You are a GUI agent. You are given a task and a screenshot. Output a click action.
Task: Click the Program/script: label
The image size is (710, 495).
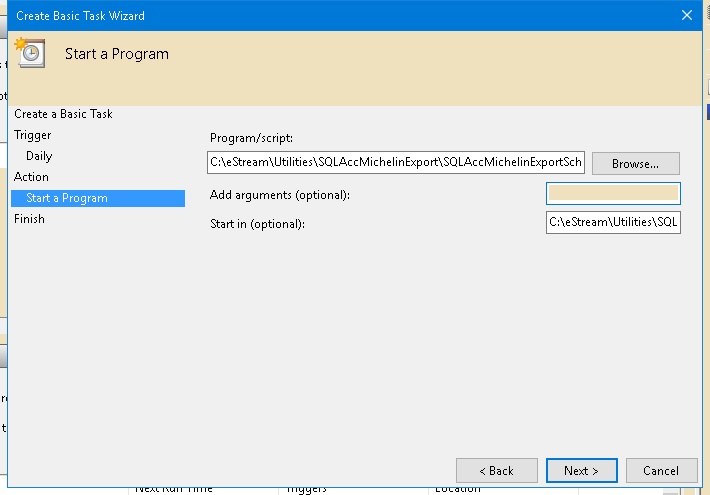[x=251, y=138]
